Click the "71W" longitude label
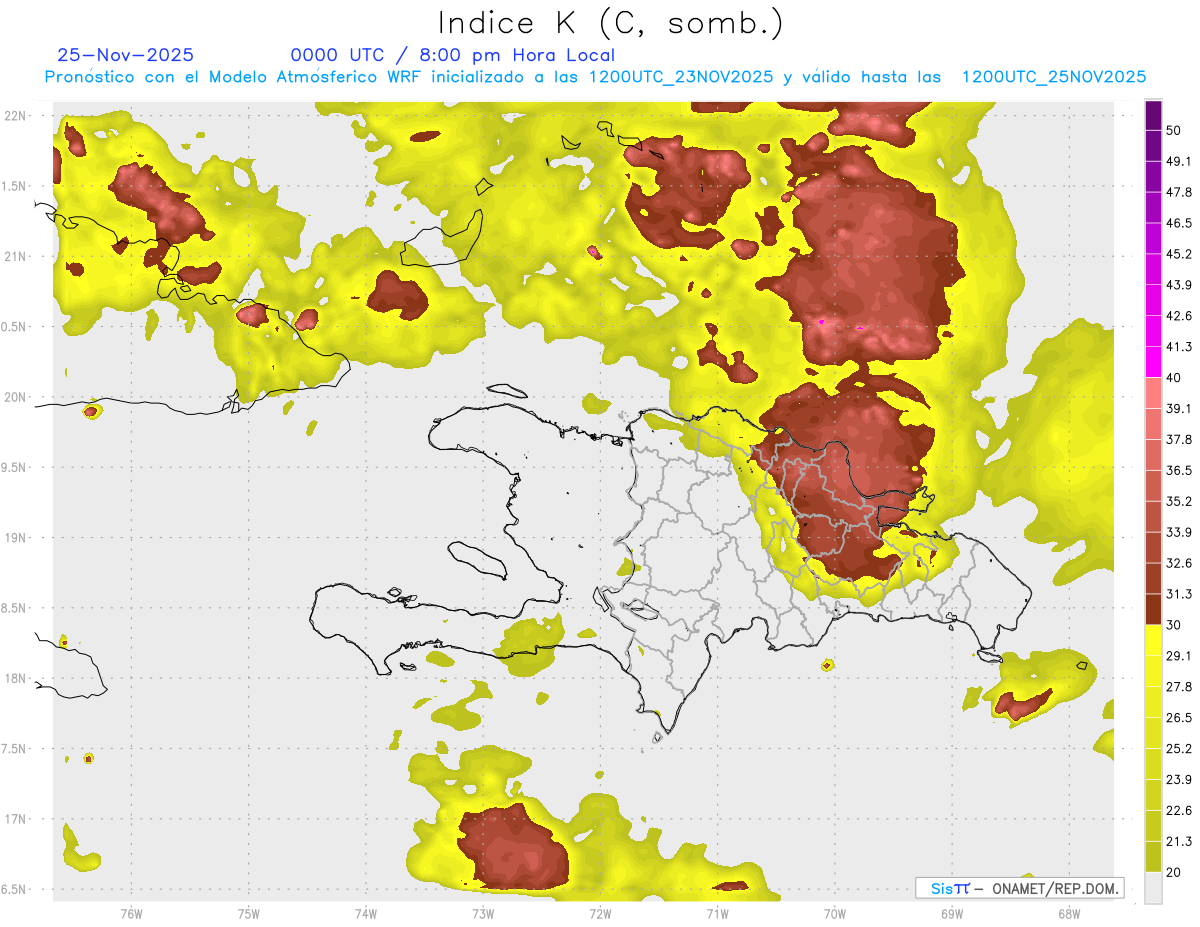This screenshot has width=1200, height=927. [717, 914]
